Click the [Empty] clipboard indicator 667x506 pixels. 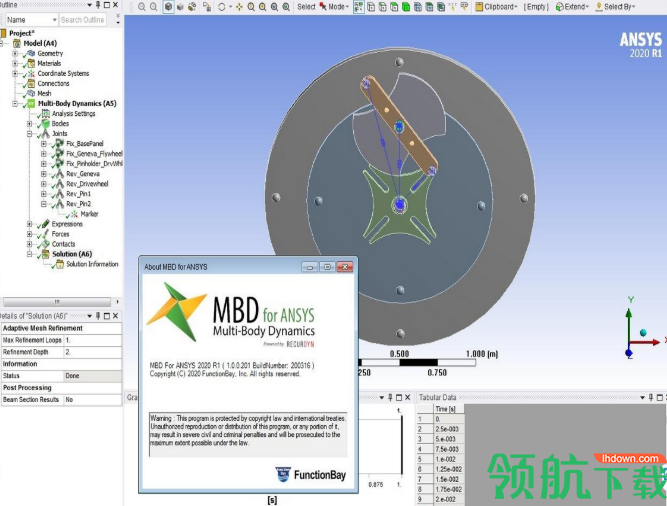(536, 7)
